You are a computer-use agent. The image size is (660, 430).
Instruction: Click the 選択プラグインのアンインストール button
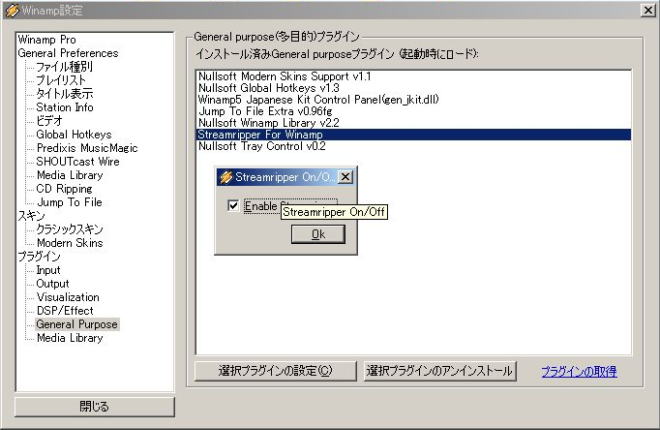(439, 371)
